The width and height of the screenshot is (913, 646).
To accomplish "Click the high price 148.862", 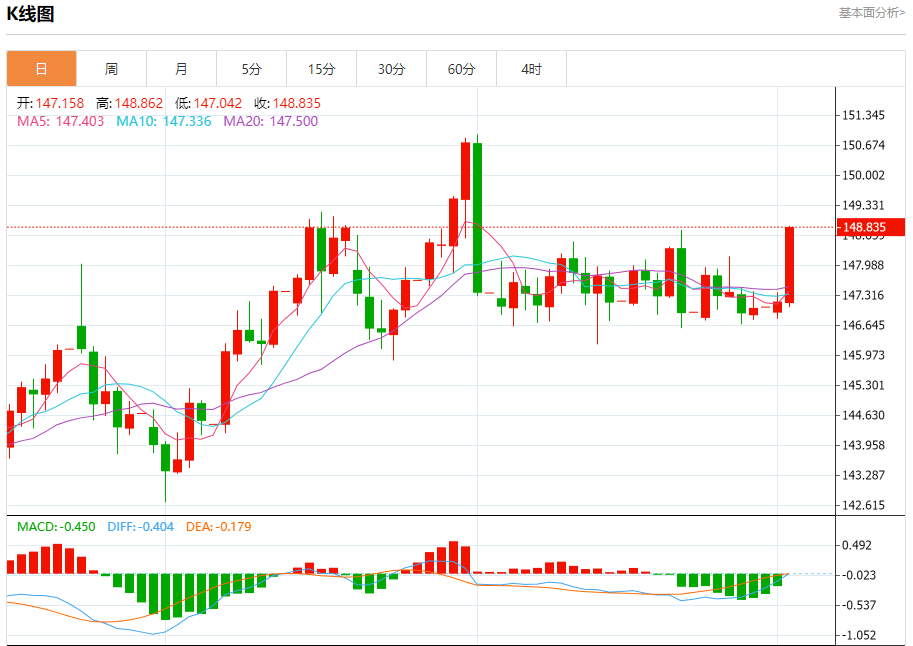I will 139,103.
